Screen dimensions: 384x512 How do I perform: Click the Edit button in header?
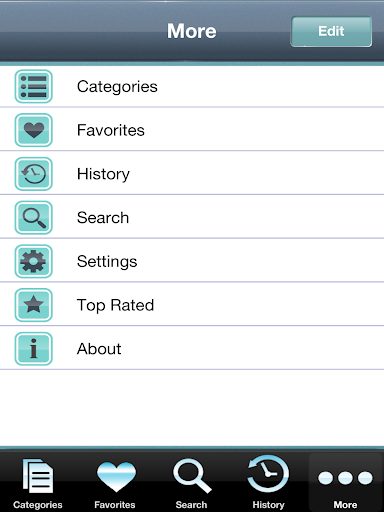[x=331, y=31]
